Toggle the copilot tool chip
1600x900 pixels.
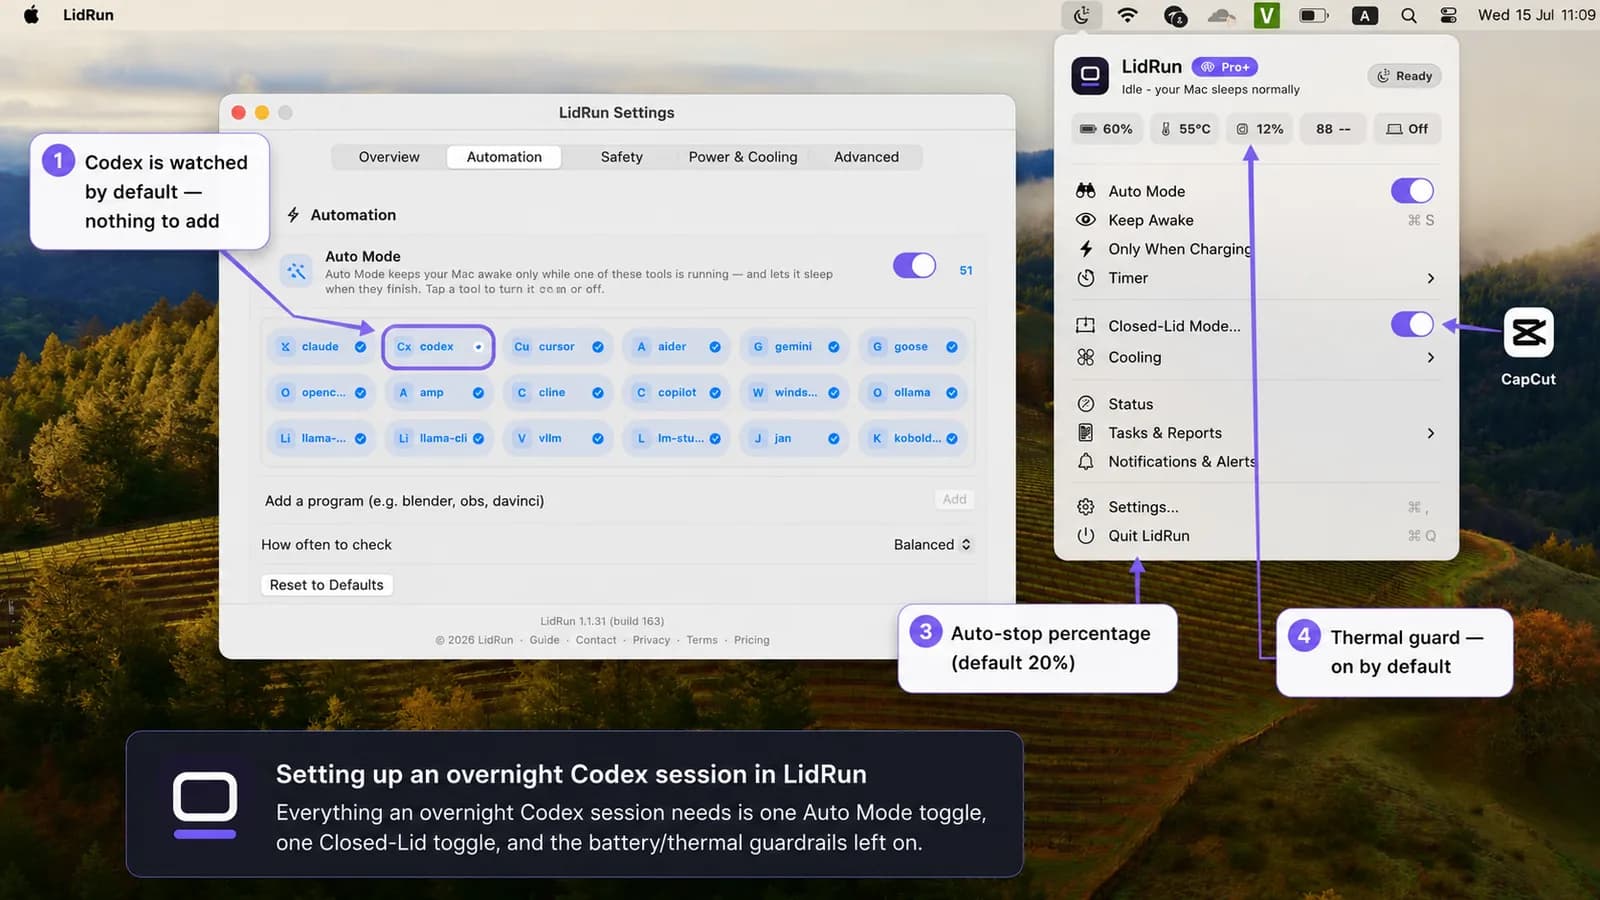pos(677,393)
